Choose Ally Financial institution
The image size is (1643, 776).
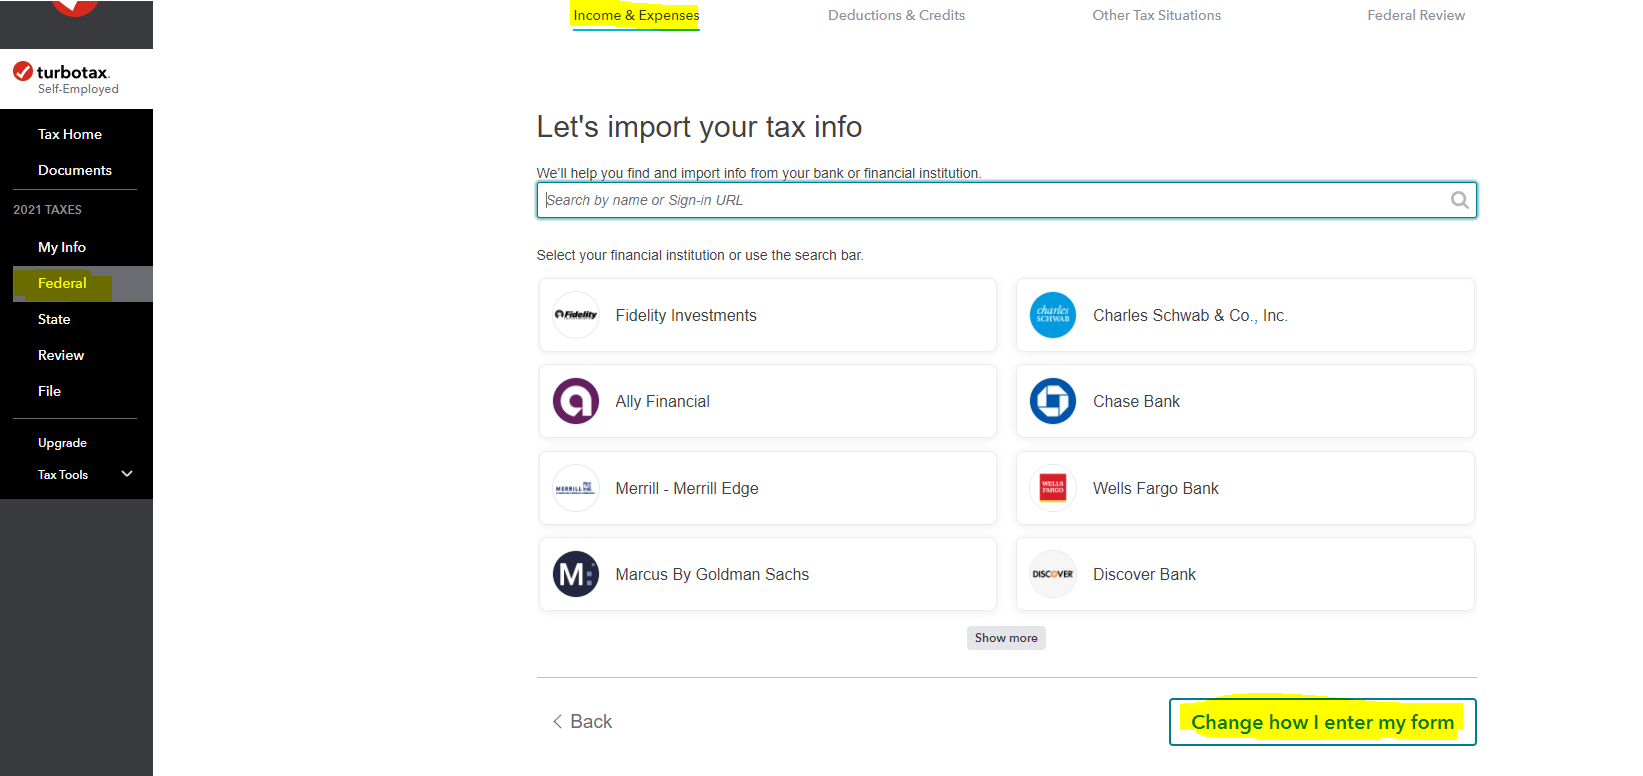click(x=767, y=401)
